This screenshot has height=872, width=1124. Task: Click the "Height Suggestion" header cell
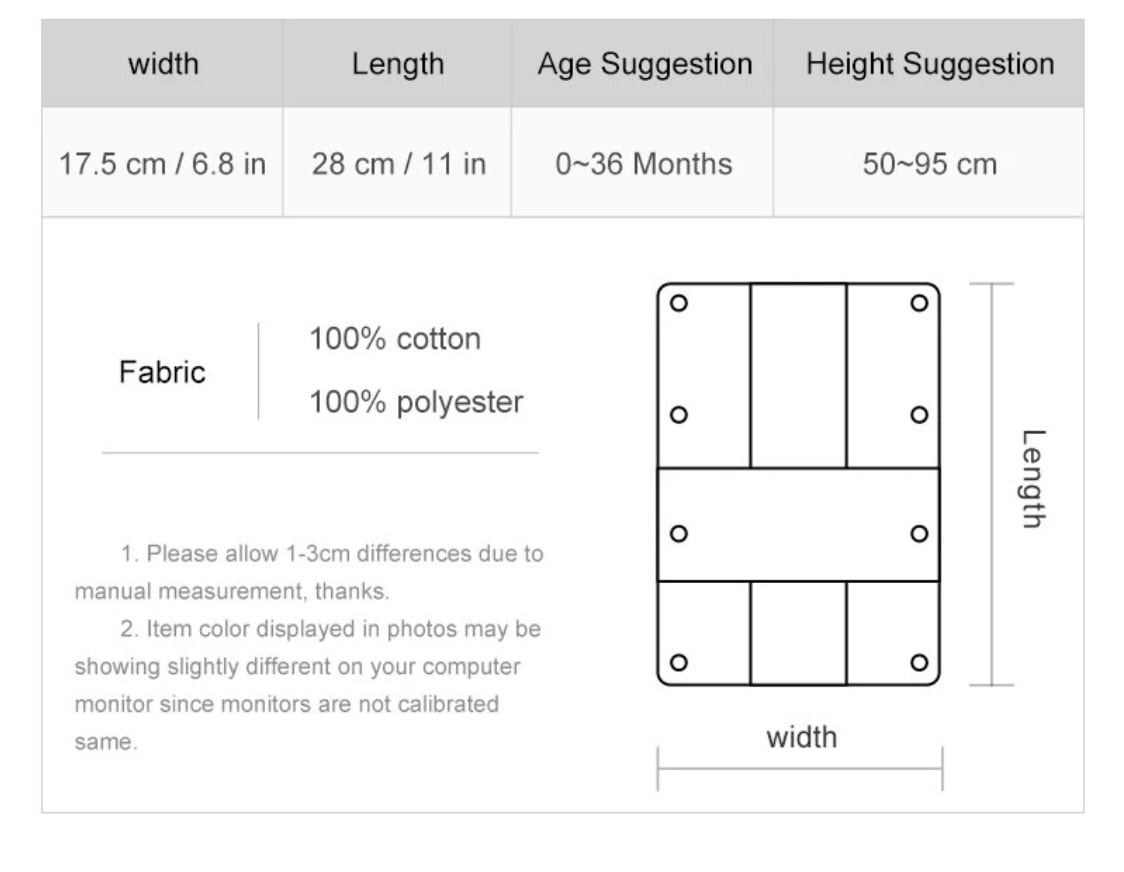pos(929,64)
